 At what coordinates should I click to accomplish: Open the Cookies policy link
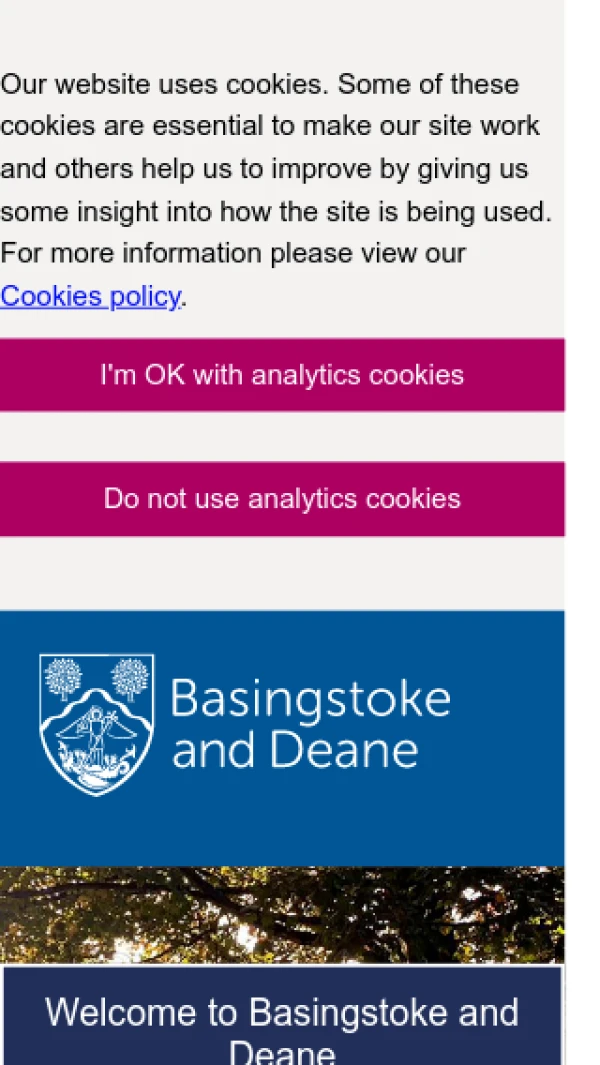pos(90,296)
